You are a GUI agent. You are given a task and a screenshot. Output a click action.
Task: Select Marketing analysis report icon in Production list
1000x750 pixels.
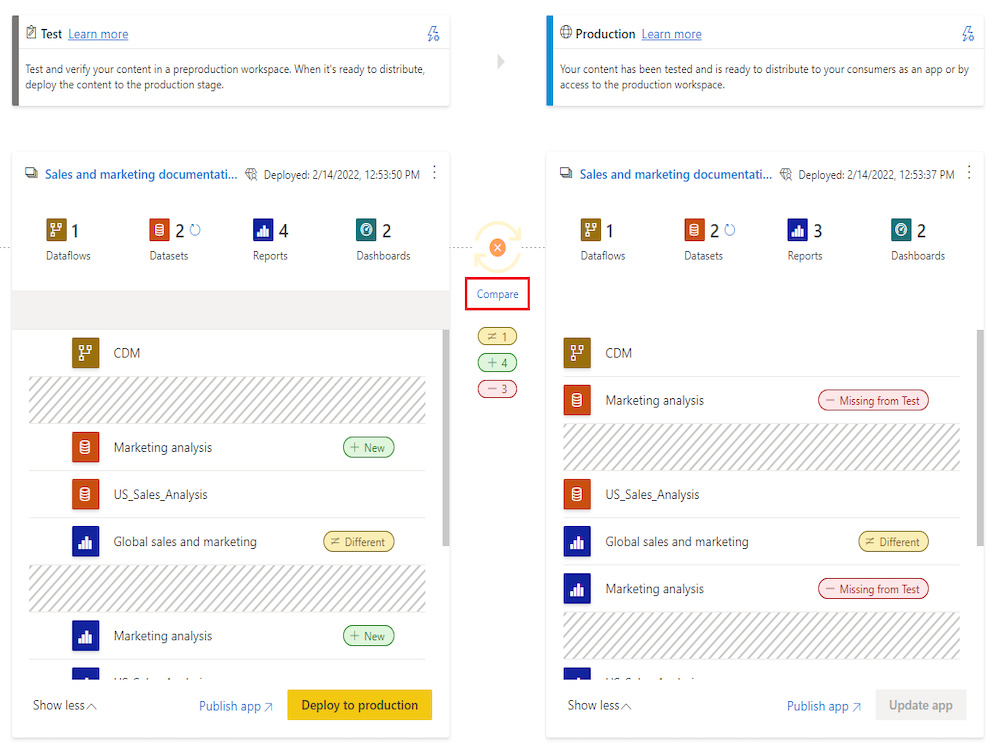[x=577, y=589]
